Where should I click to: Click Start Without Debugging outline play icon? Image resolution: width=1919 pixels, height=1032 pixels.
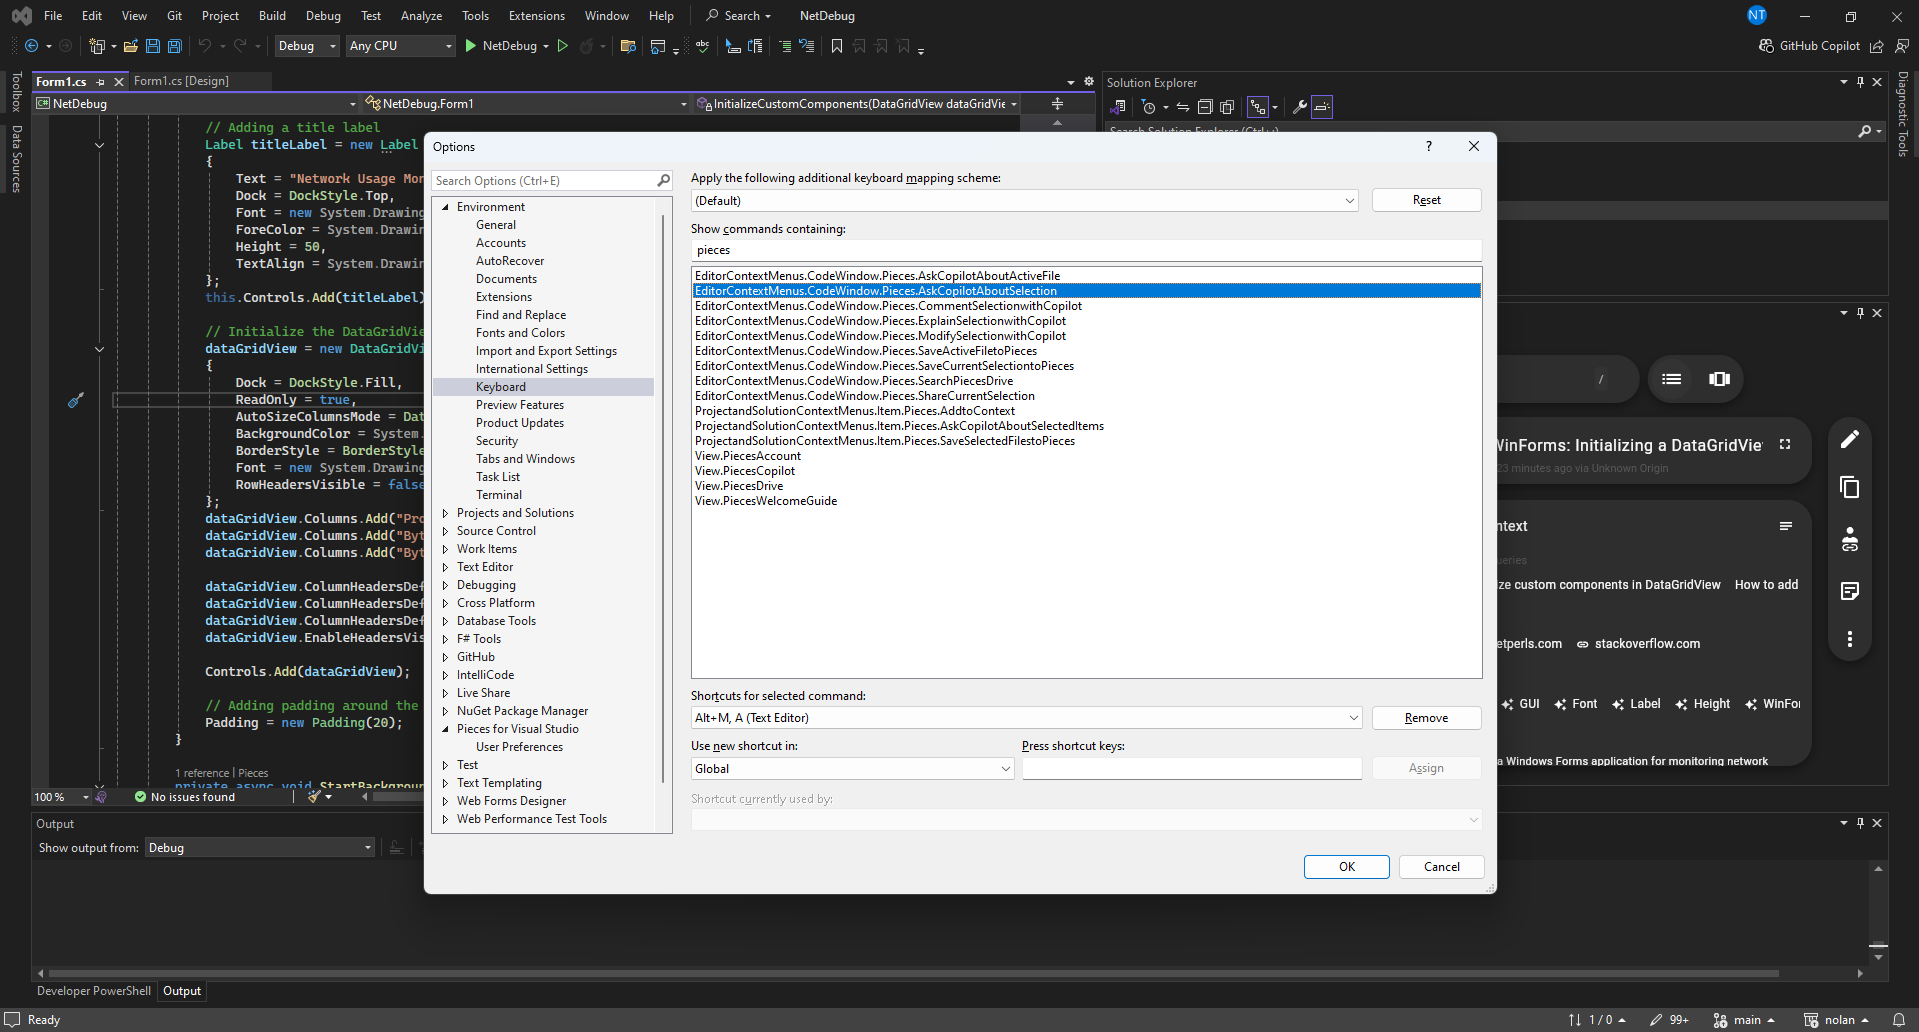pyautogui.click(x=563, y=46)
